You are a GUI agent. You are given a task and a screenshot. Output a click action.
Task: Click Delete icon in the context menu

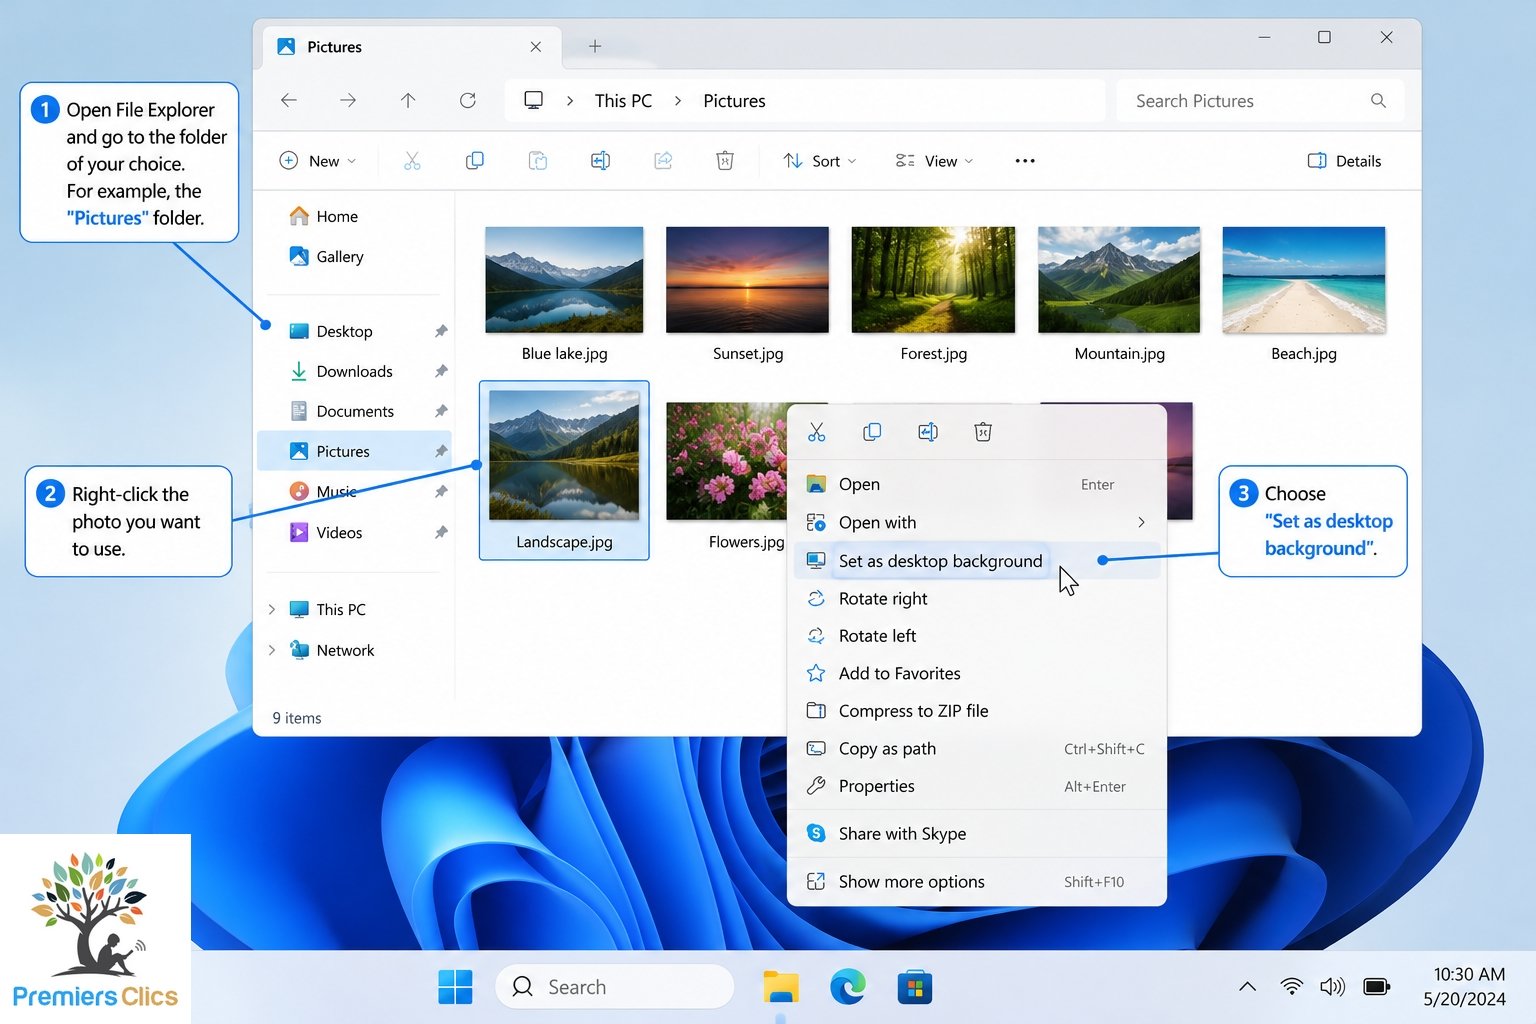click(983, 432)
